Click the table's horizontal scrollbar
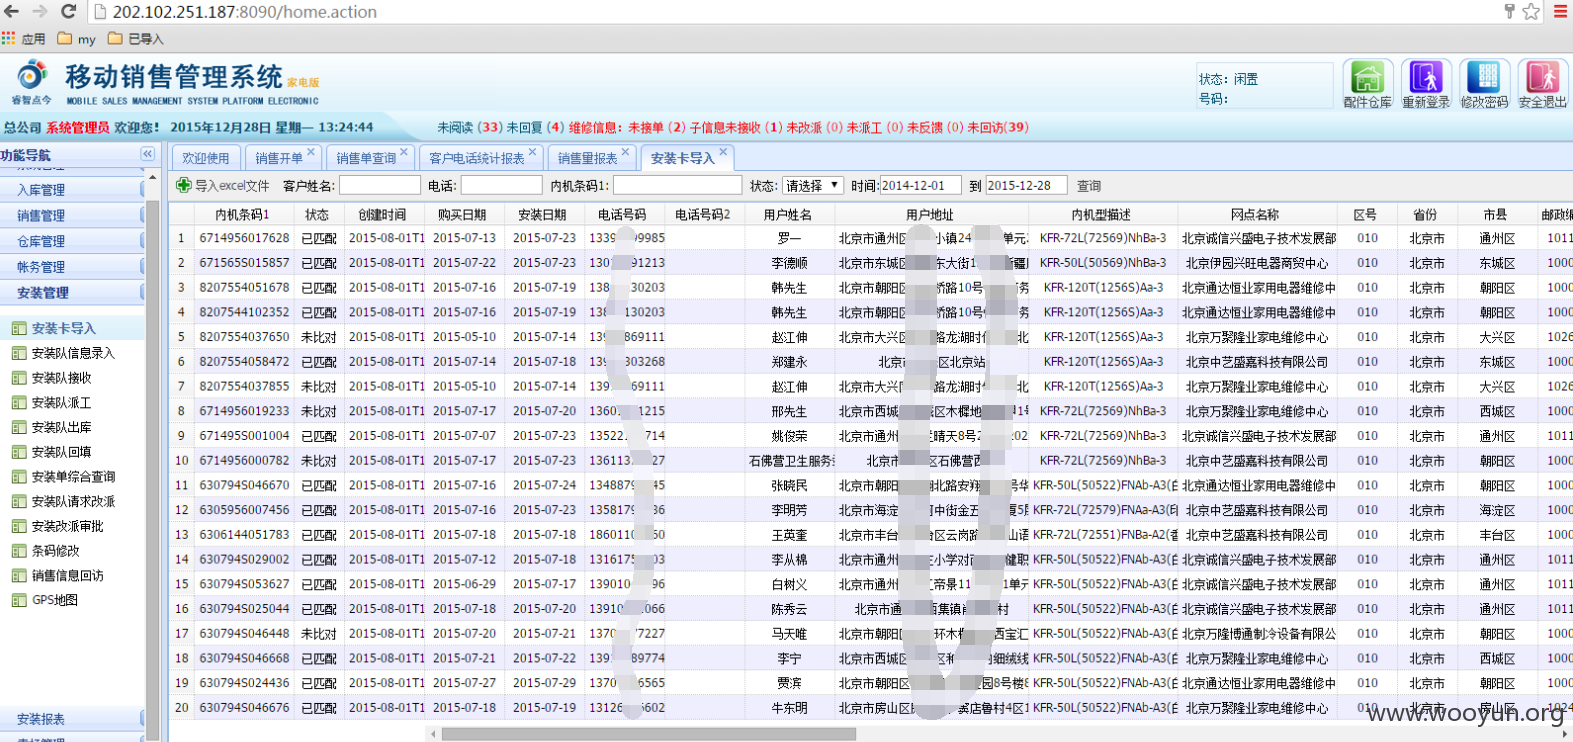 tap(649, 734)
